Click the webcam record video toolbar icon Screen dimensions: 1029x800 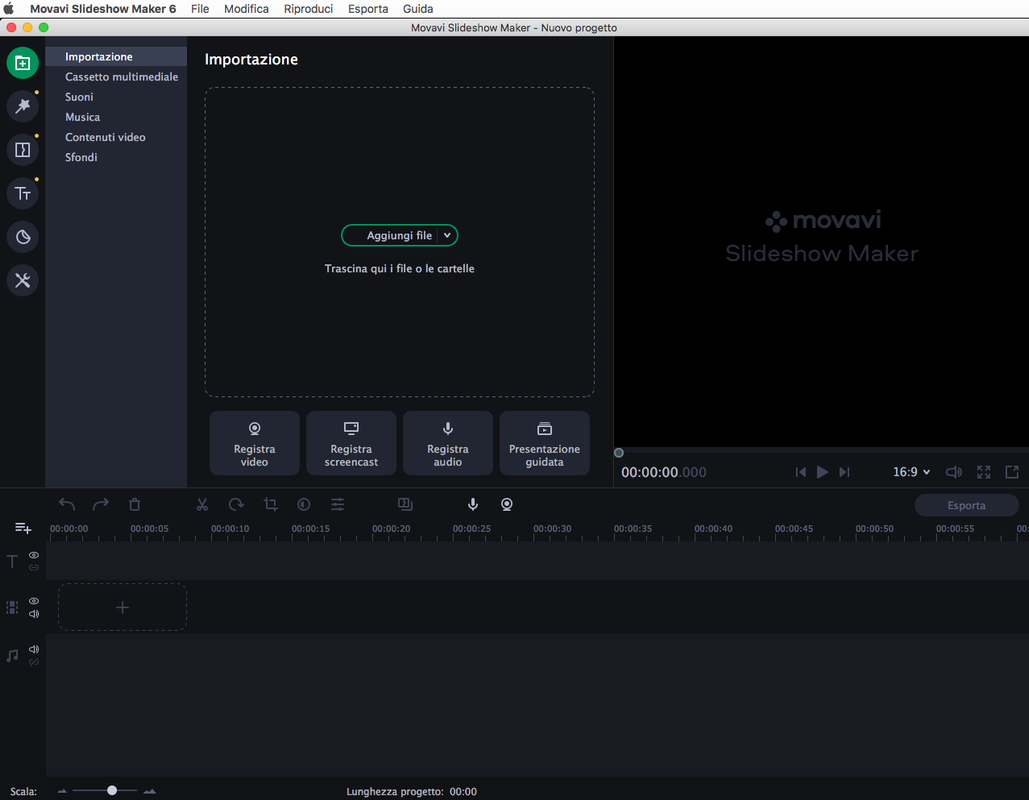[x=507, y=504]
